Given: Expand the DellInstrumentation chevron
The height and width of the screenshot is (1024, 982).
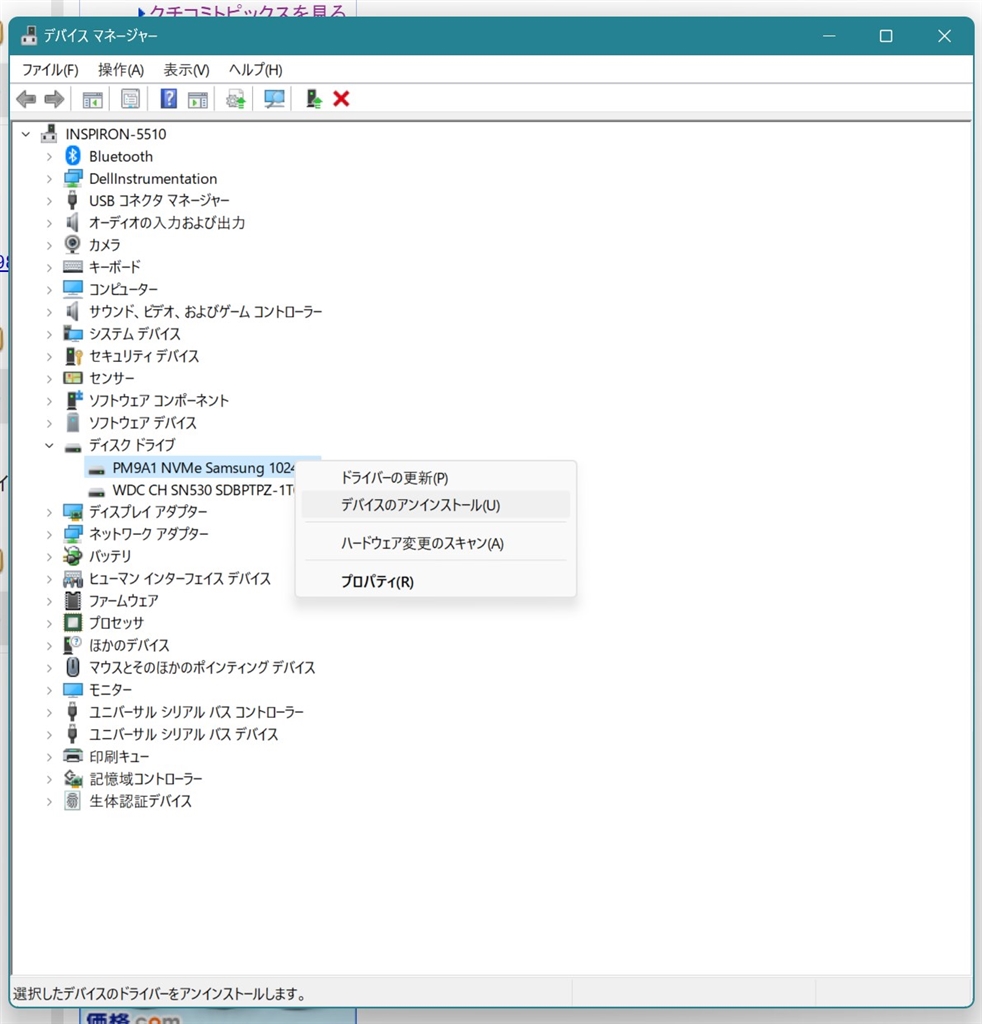Looking at the screenshot, I should pyautogui.click(x=49, y=179).
